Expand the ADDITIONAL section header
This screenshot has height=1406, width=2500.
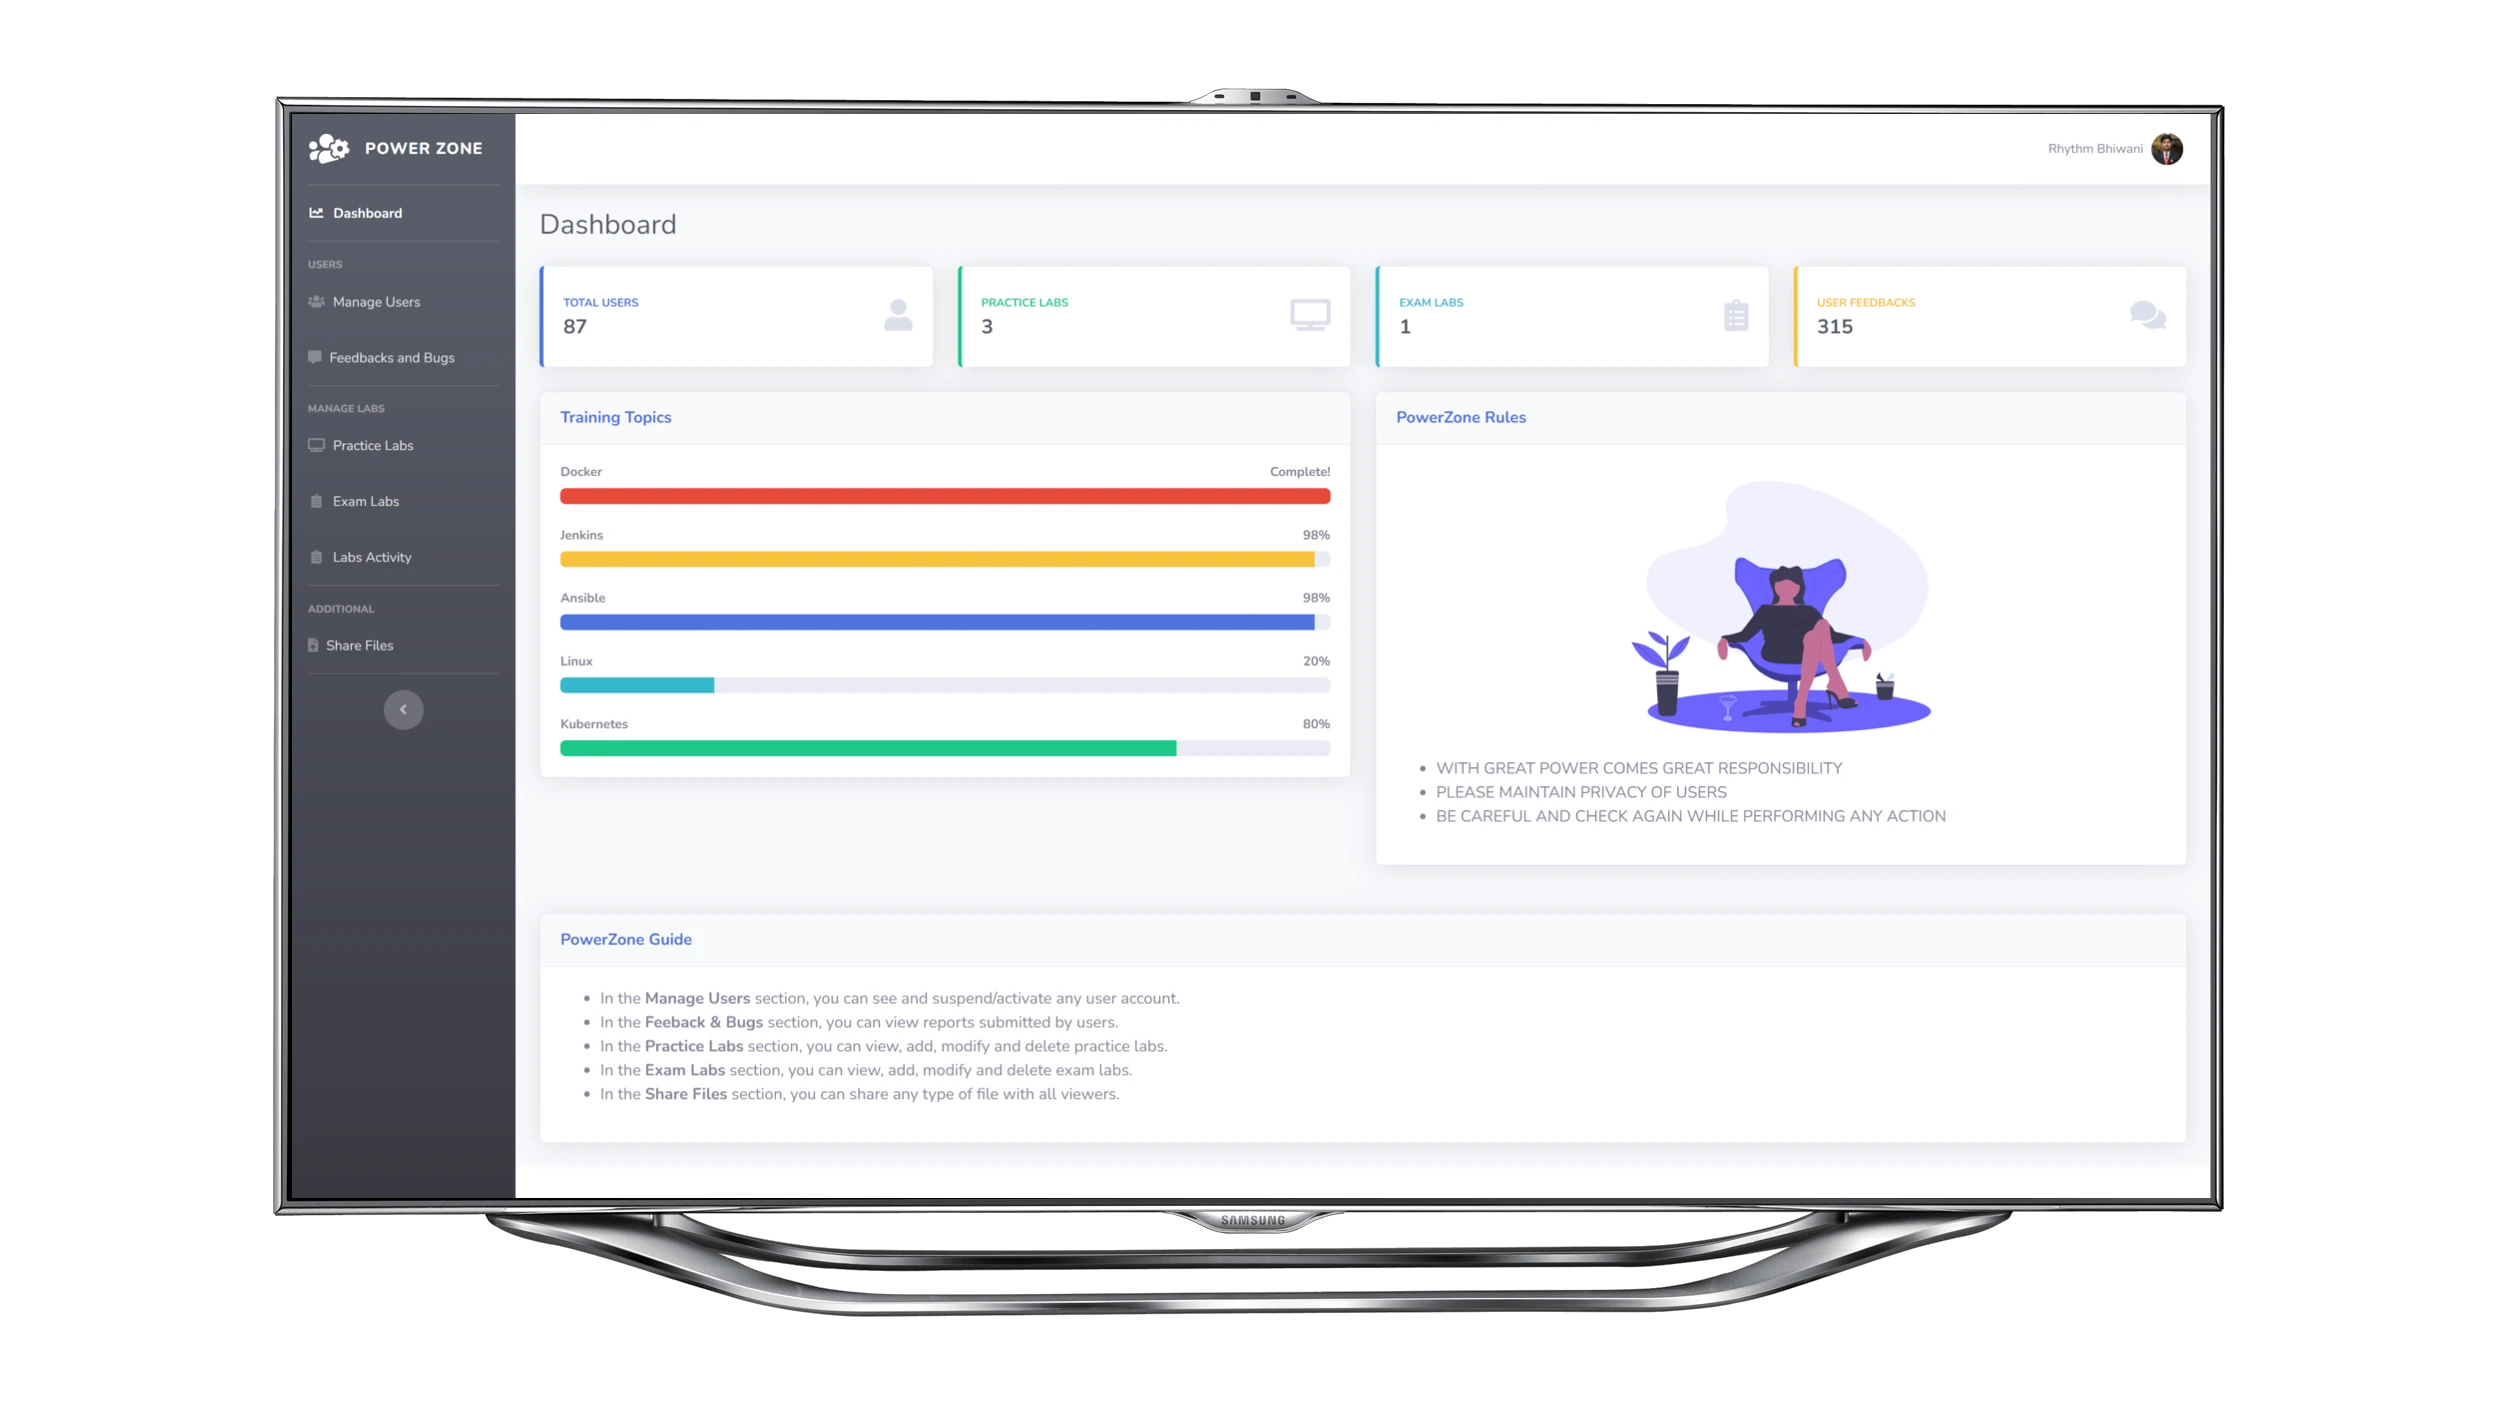[x=342, y=608]
